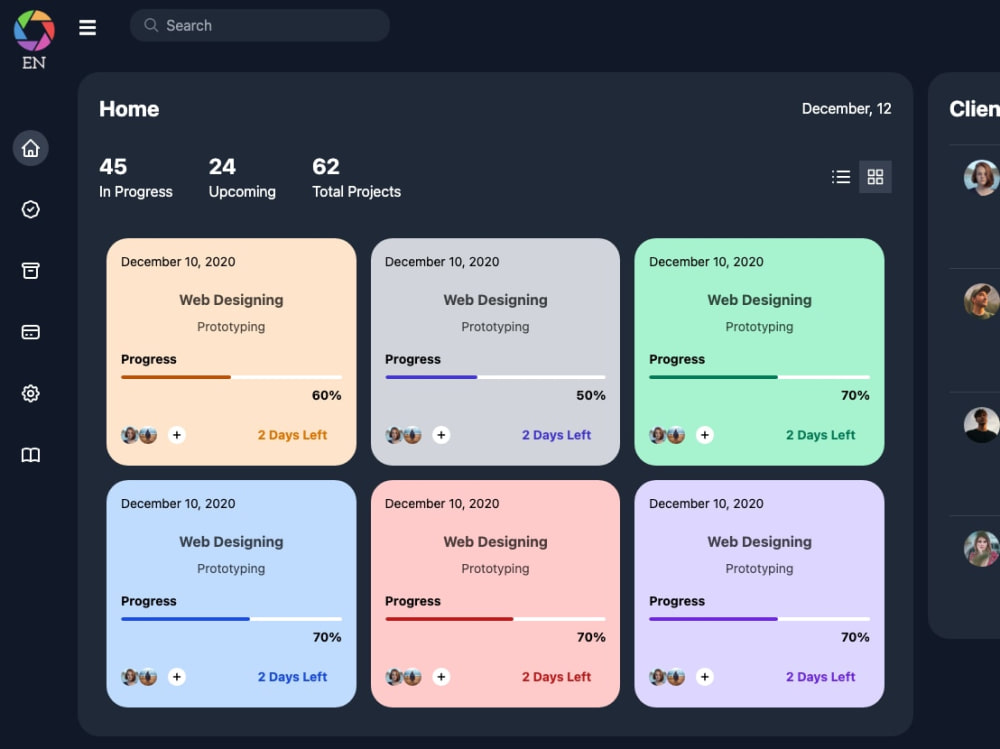
Task: Open 'Web Designing' title on orange card
Action: pyautogui.click(x=231, y=300)
